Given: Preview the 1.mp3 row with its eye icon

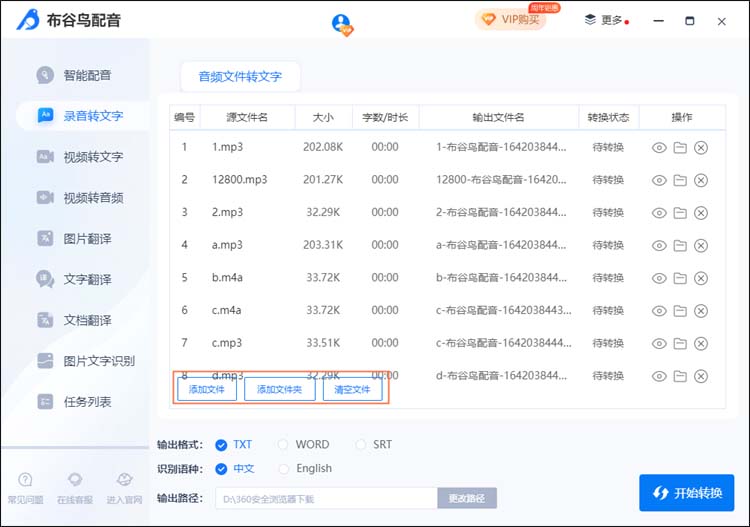Looking at the screenshot, I should coord(659,148).
